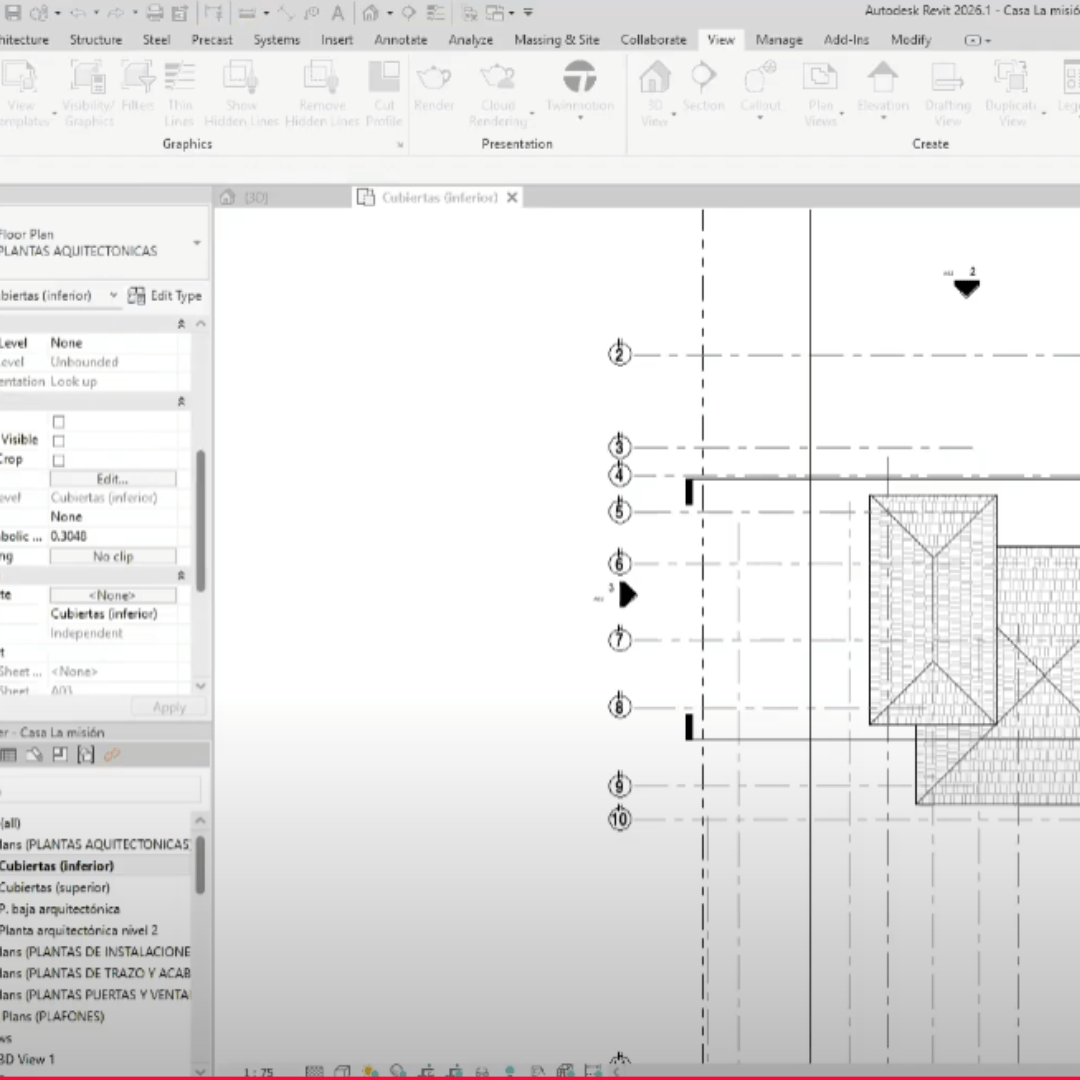Viewport: 1080px width, 1080px height.
Task: Click the Edit Type button
Action: (x=165, y=296)
